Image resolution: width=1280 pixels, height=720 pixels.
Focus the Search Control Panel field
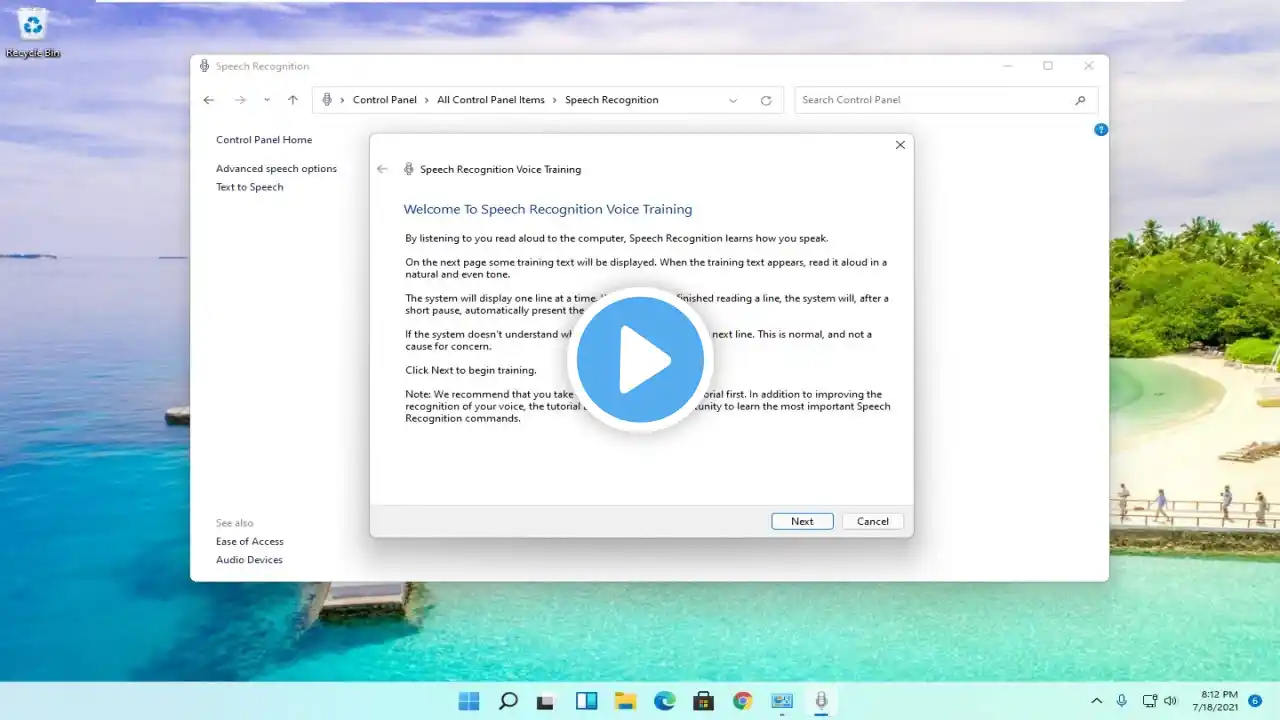946,100
